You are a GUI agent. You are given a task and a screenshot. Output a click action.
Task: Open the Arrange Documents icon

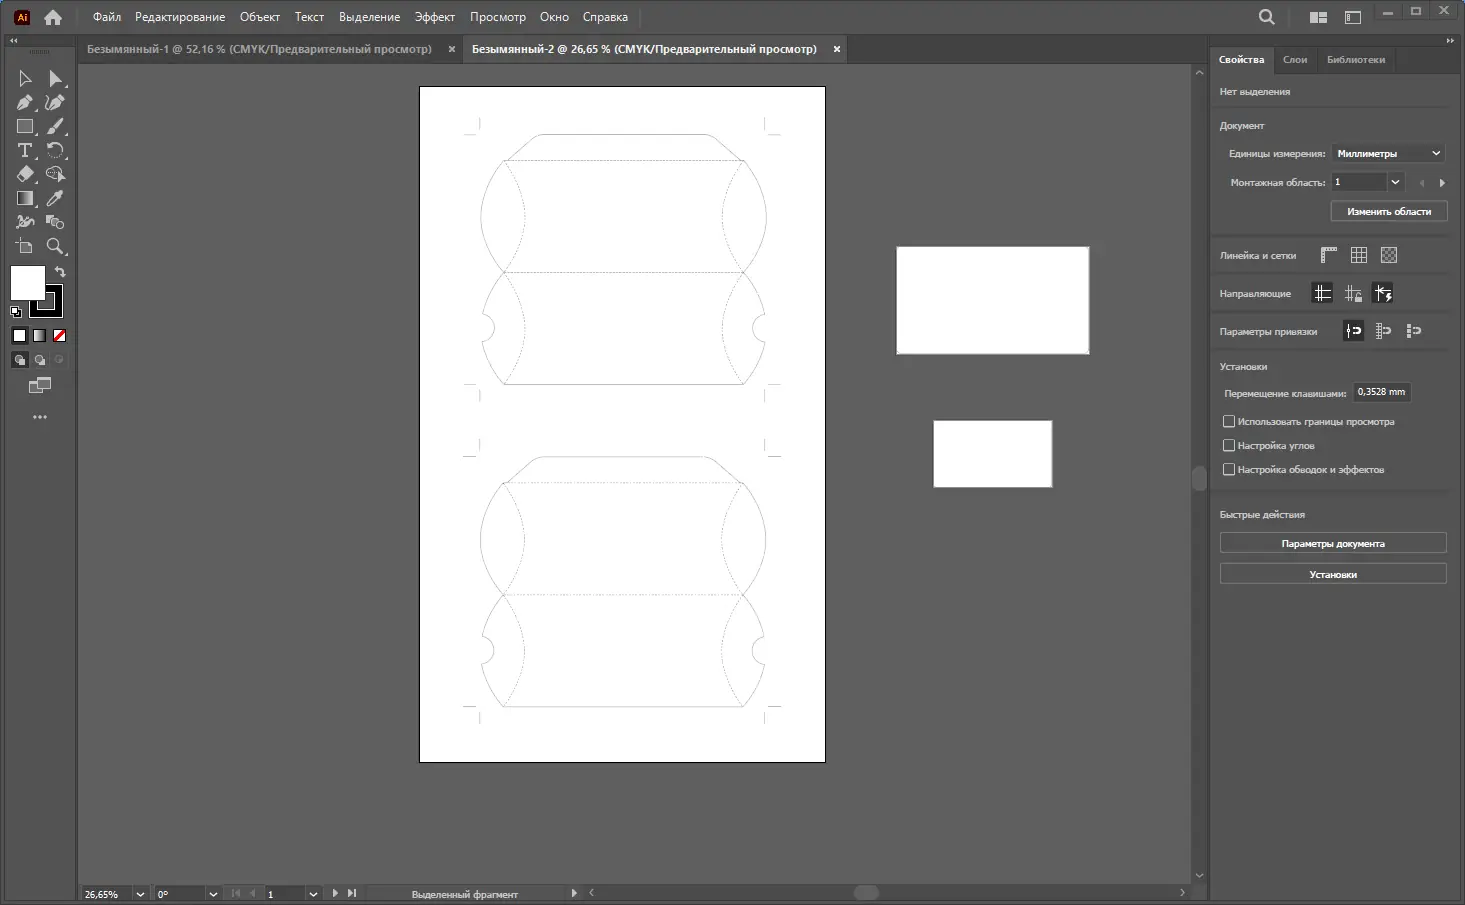(1318, 17)
